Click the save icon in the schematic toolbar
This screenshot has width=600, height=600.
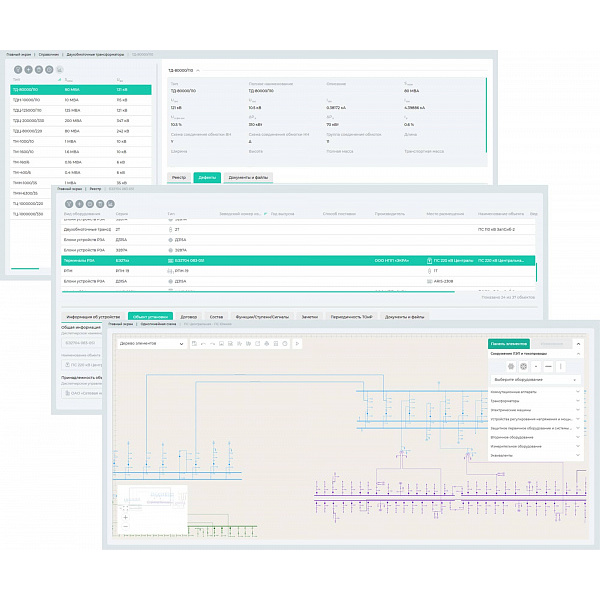pos(194,344)
